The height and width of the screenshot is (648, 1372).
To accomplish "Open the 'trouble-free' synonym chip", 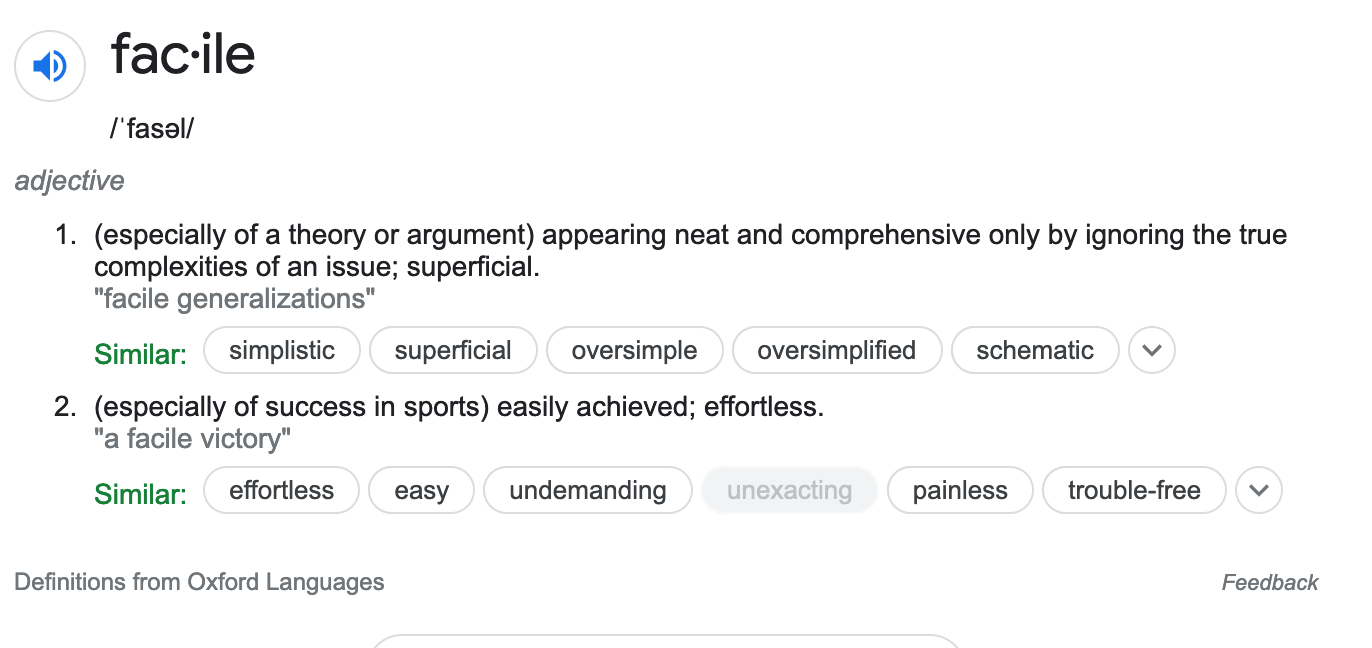I will point(1133,491).
